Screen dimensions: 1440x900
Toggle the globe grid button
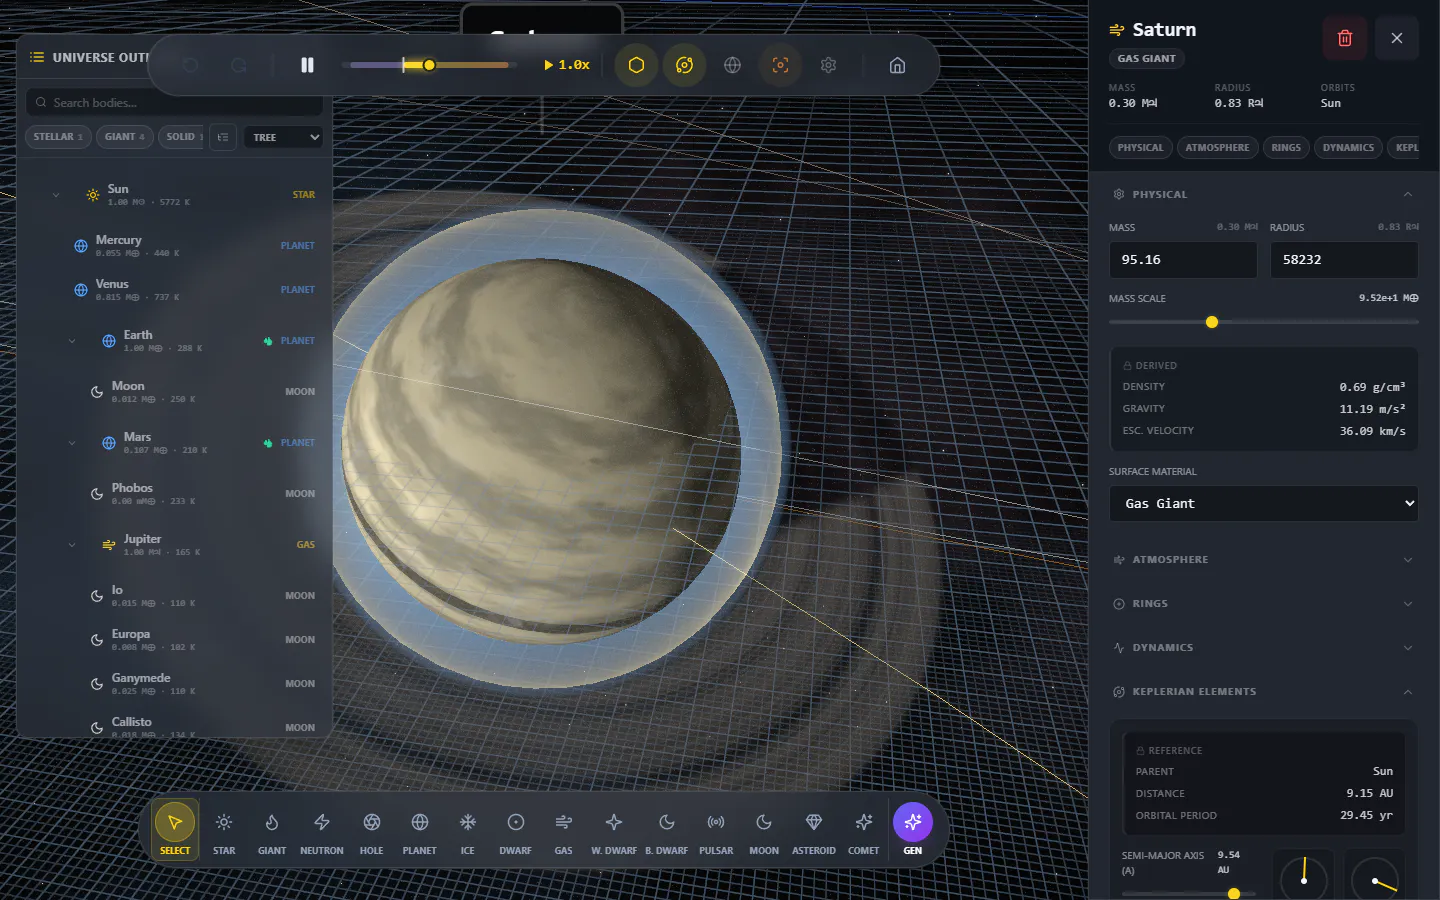click(x=733, y=65)
